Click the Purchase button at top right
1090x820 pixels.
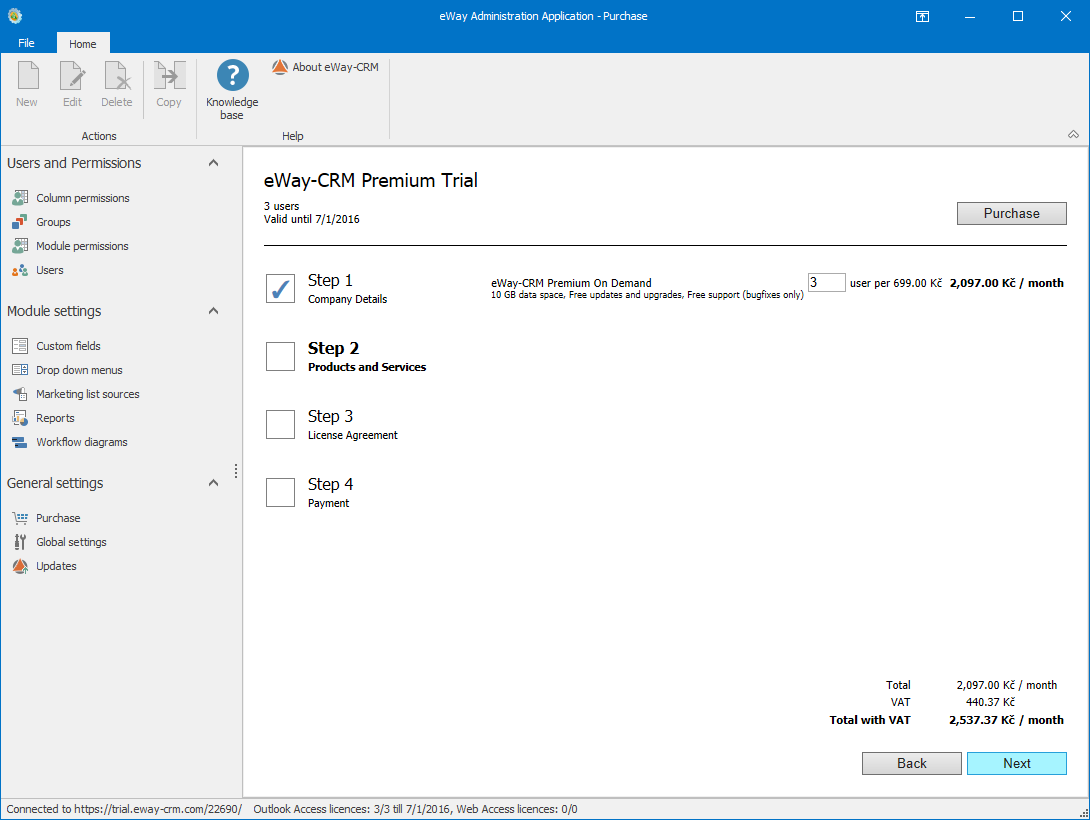(1011, 213)
